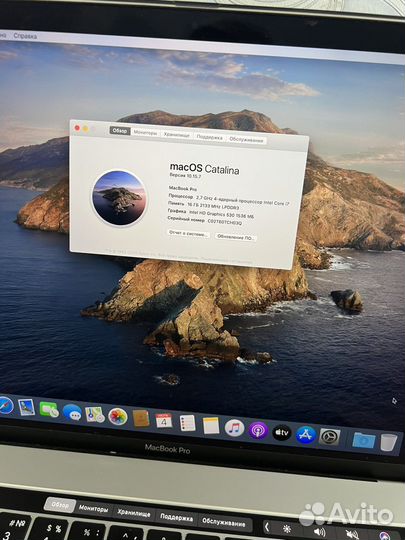405x540 pixels.
Task: Open FaceTime from the Dock
Action: 49,410
